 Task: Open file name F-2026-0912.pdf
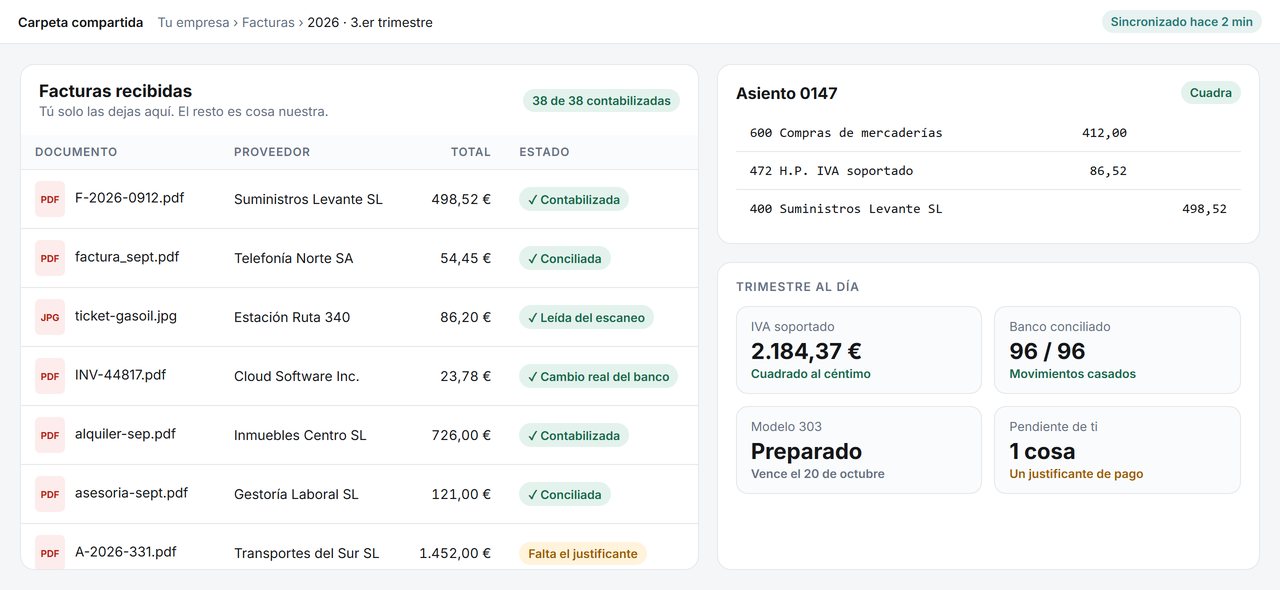130,197
